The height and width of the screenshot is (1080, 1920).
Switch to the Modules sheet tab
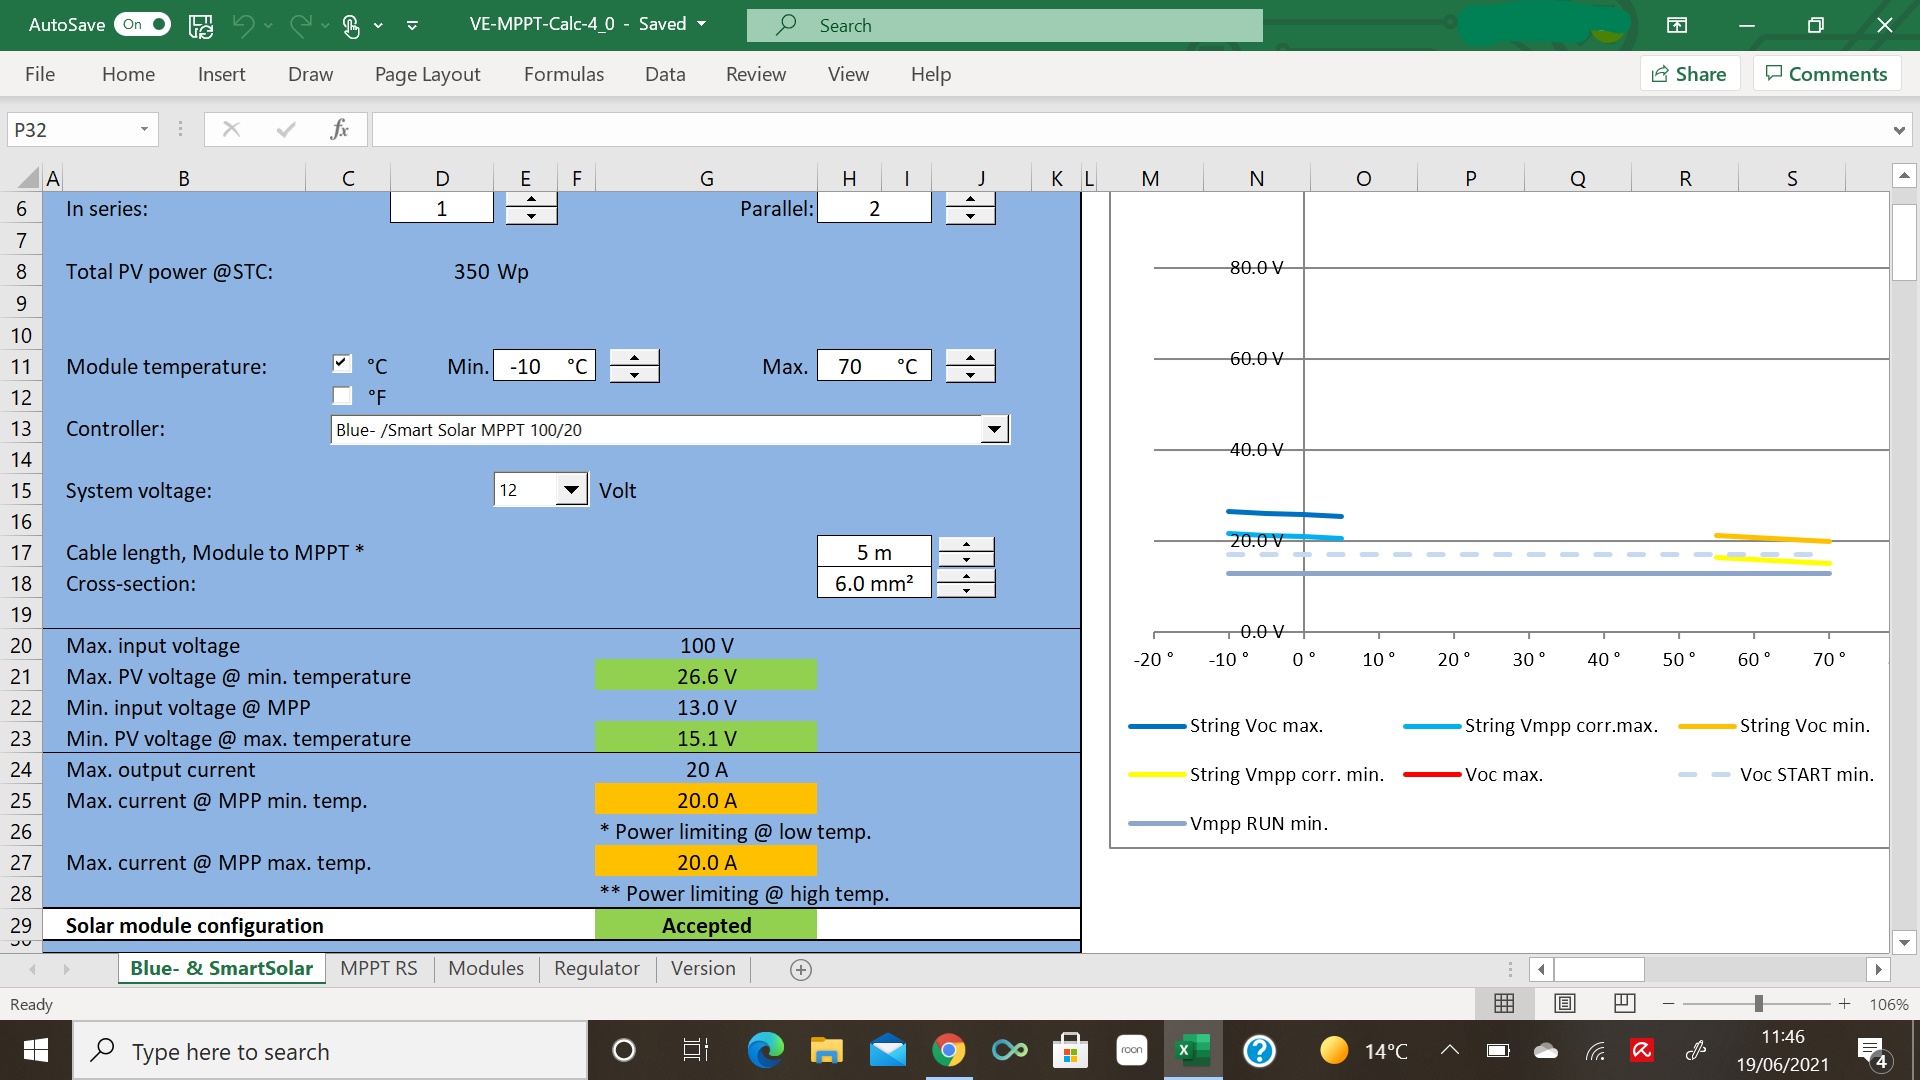[486, 968]
